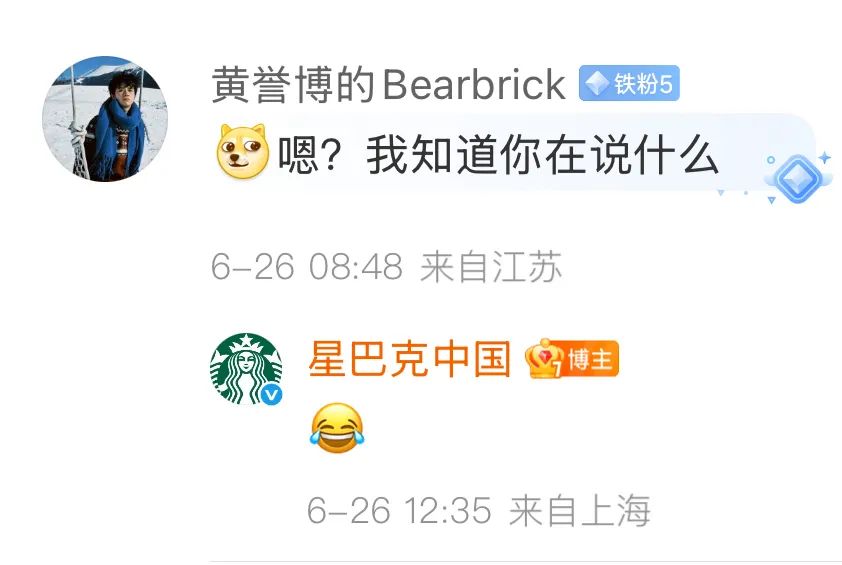This screenshot has height=565, width=842.
Task: Tap the white diamond inside 铁粉5 badge
Action: pyautogui.click(x=596, y=83)
